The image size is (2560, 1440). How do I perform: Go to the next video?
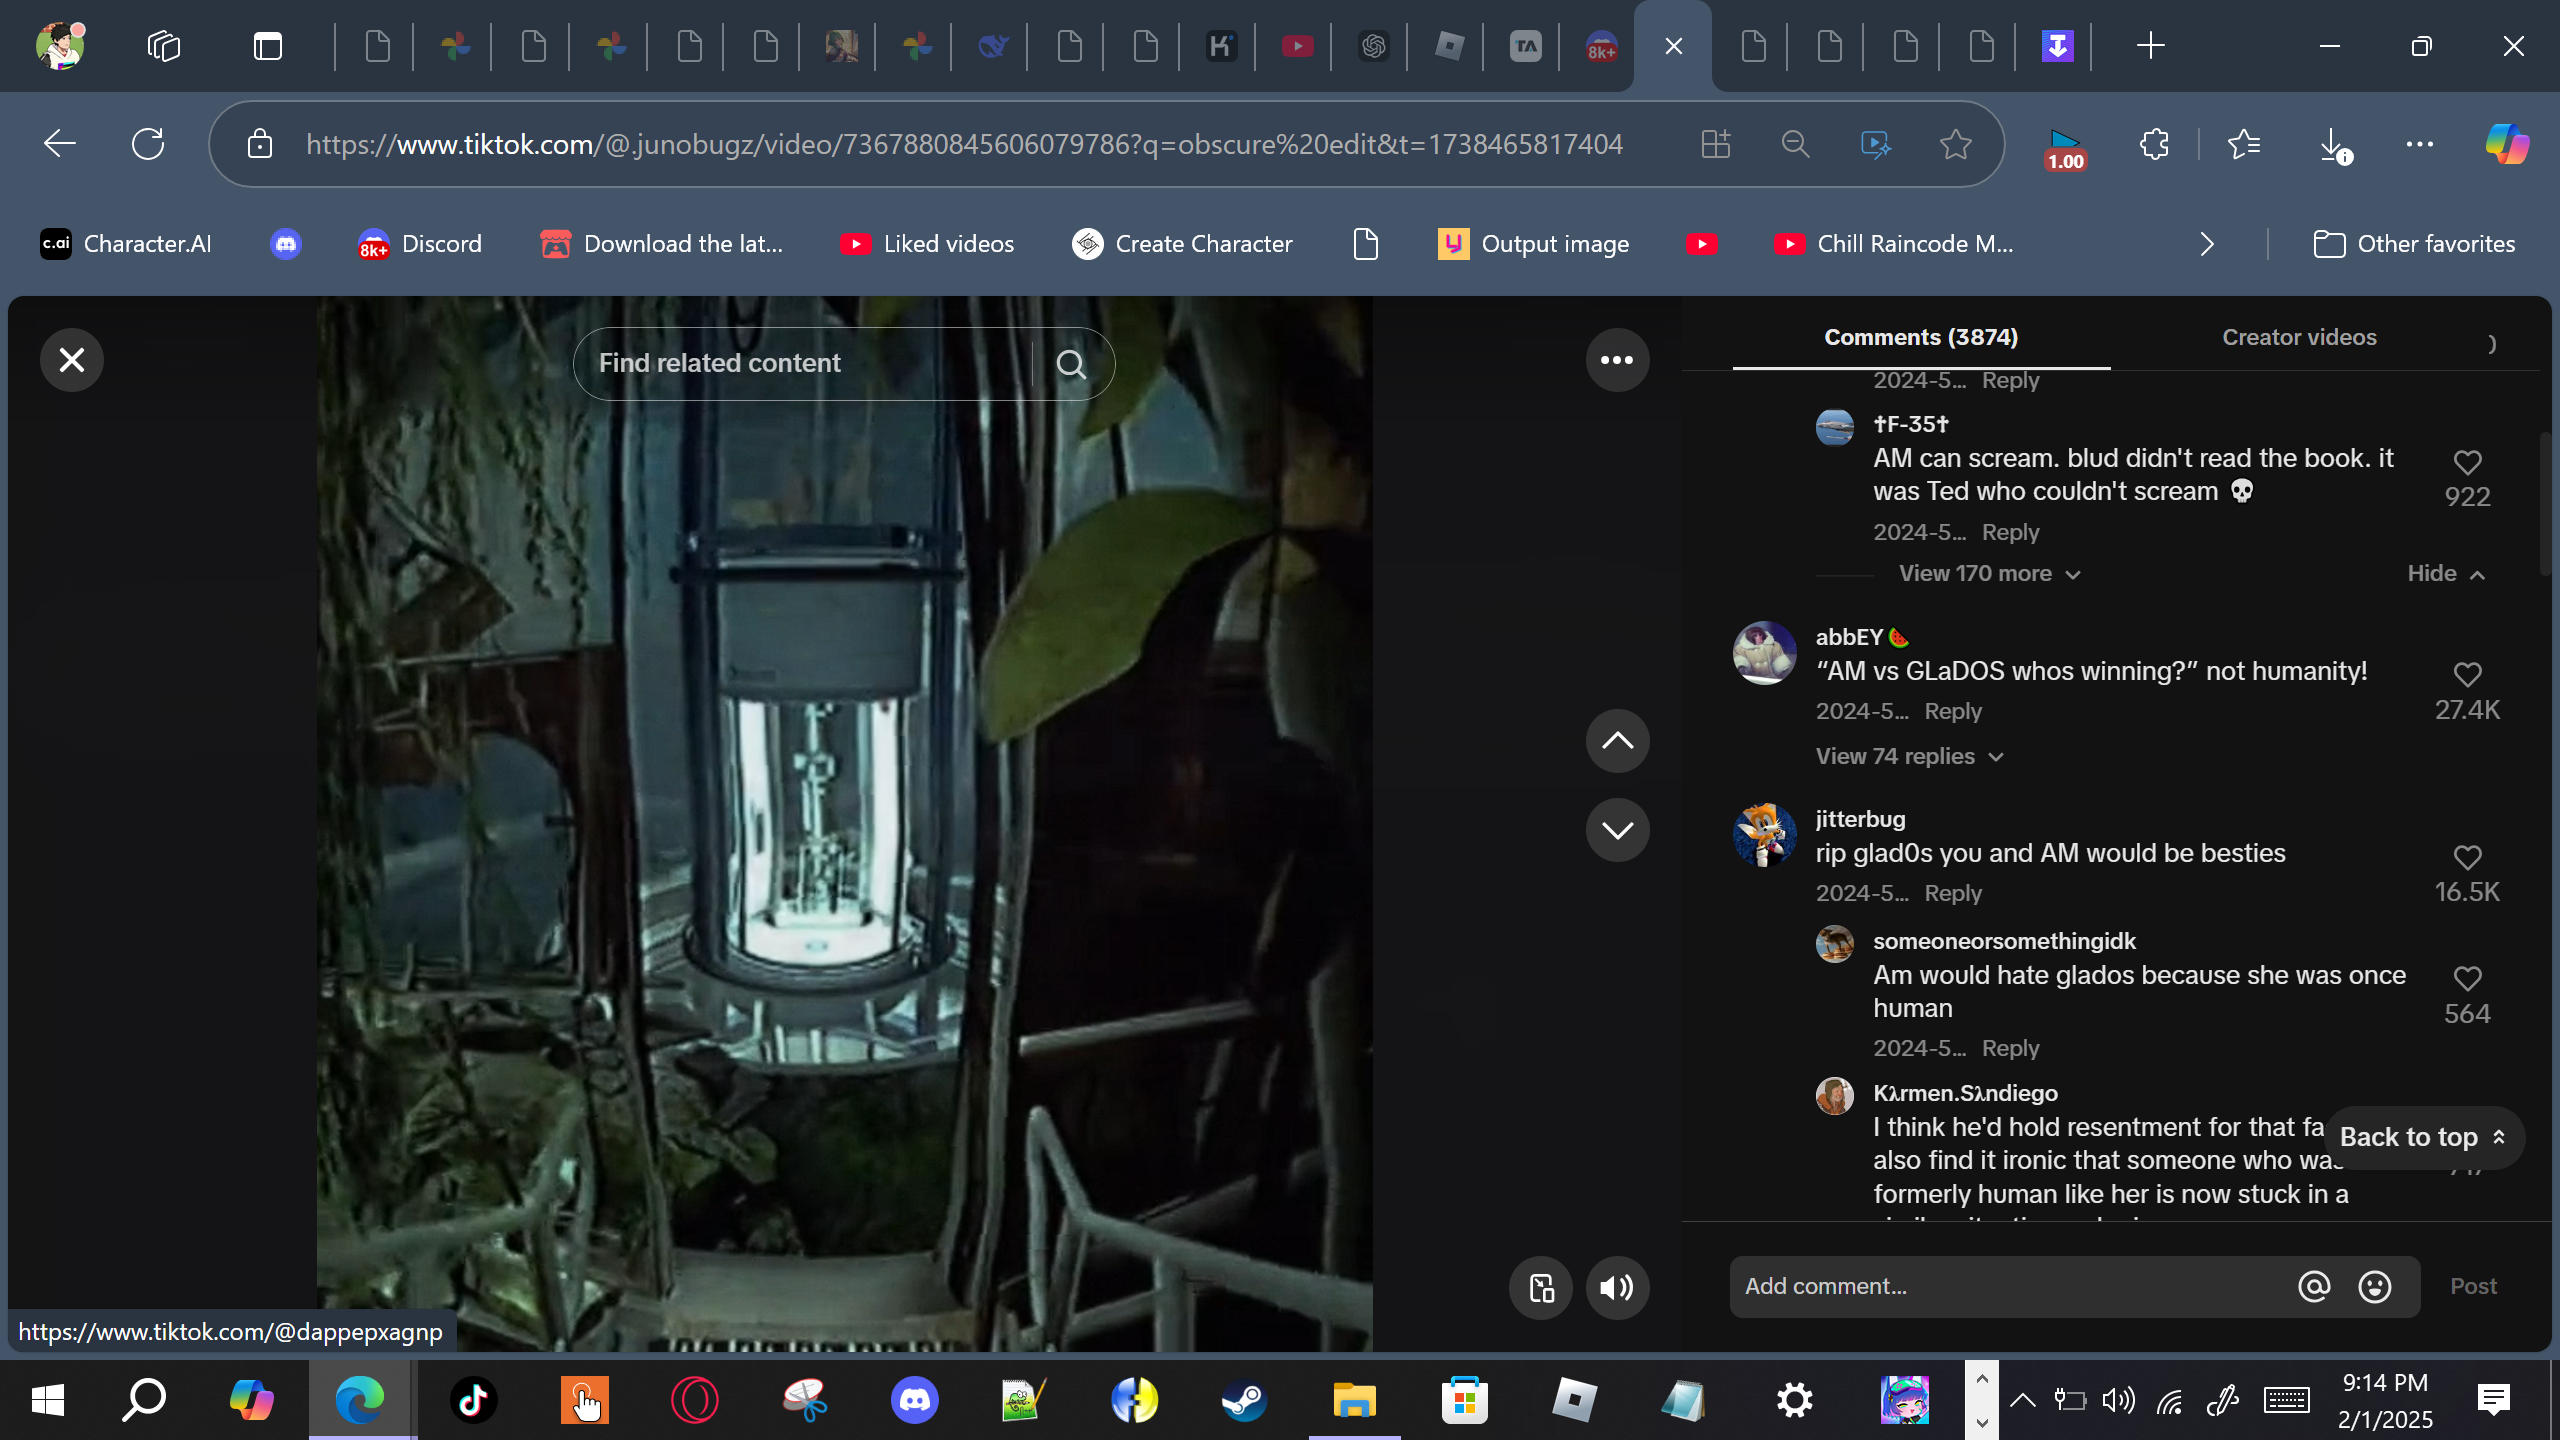pos(1617,830)
